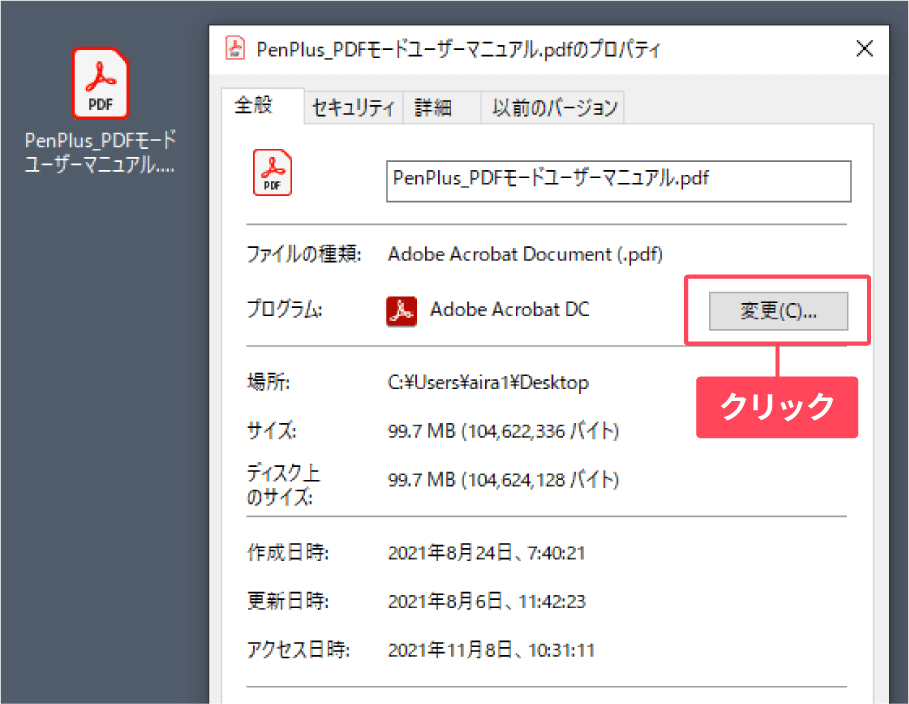Click the アクセス日時: label
Screen dimensions: 909x704
(x=298, y=650)
